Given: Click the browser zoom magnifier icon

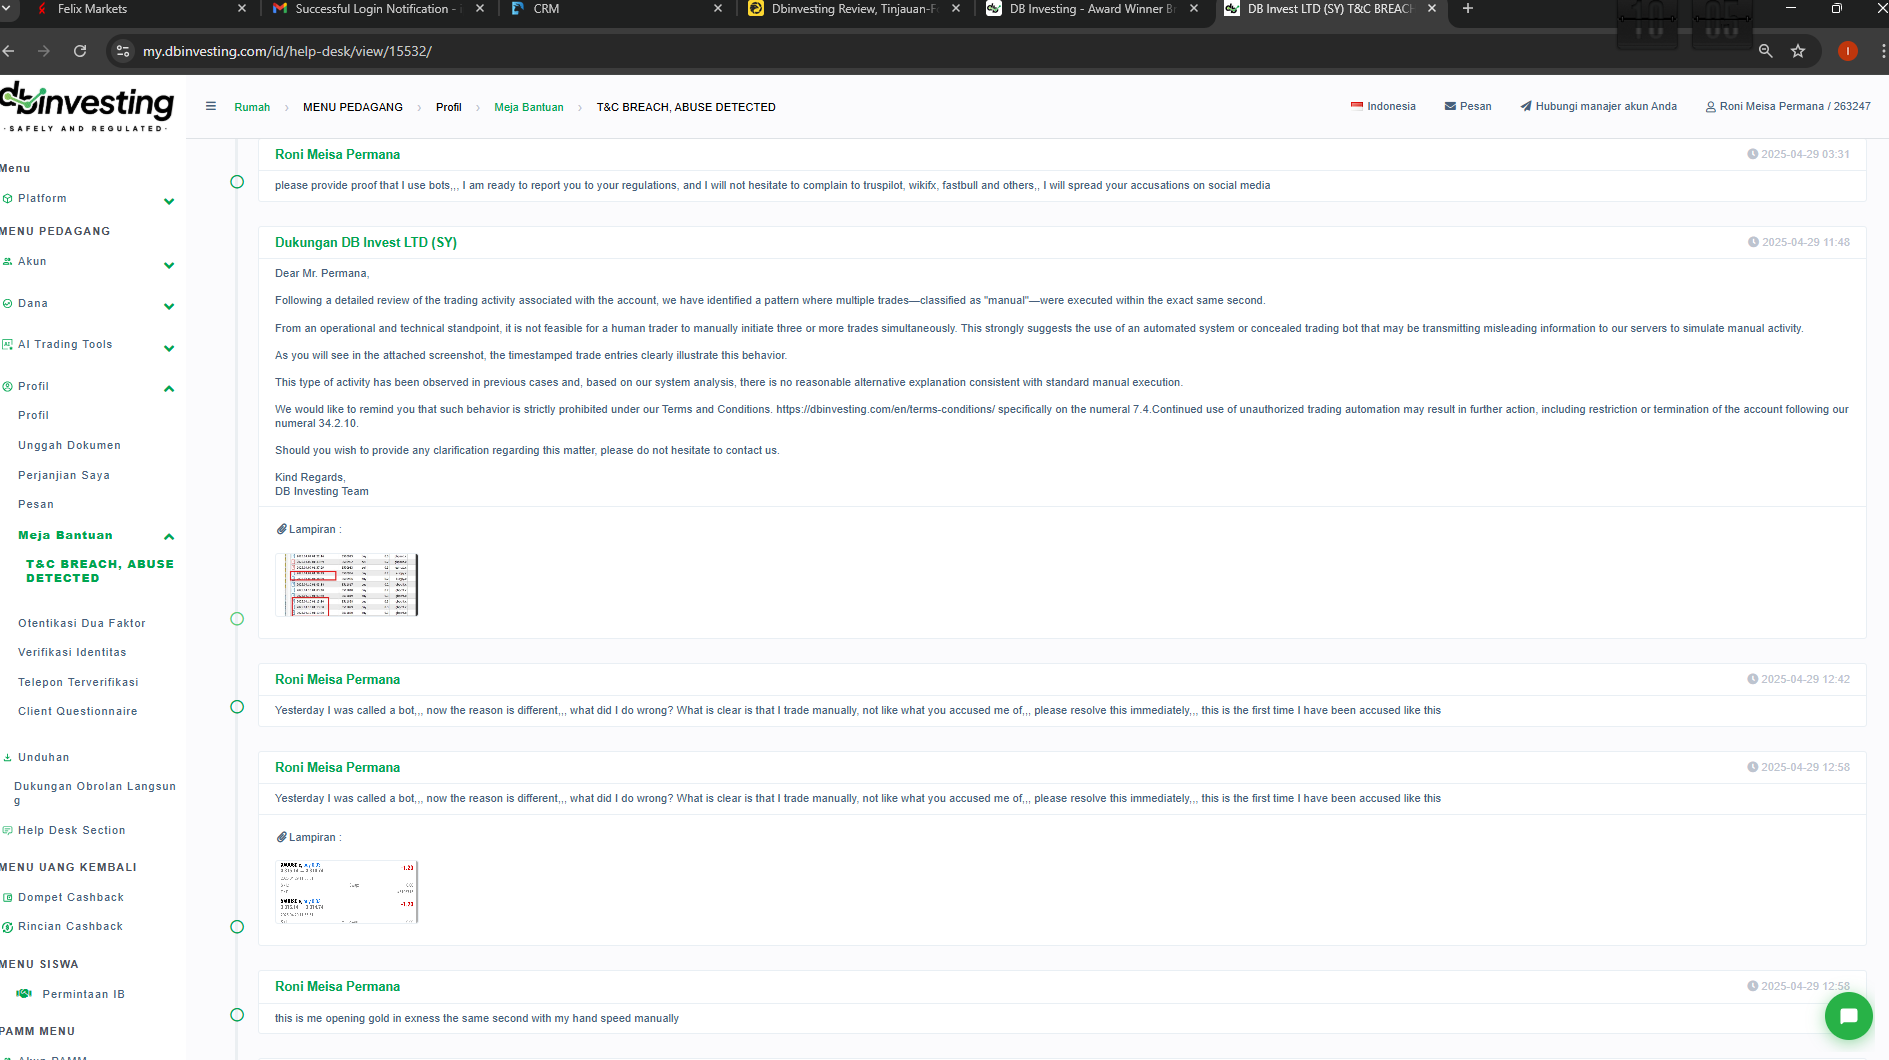Looking at the screenshot, I should [x=1765, y=51].
